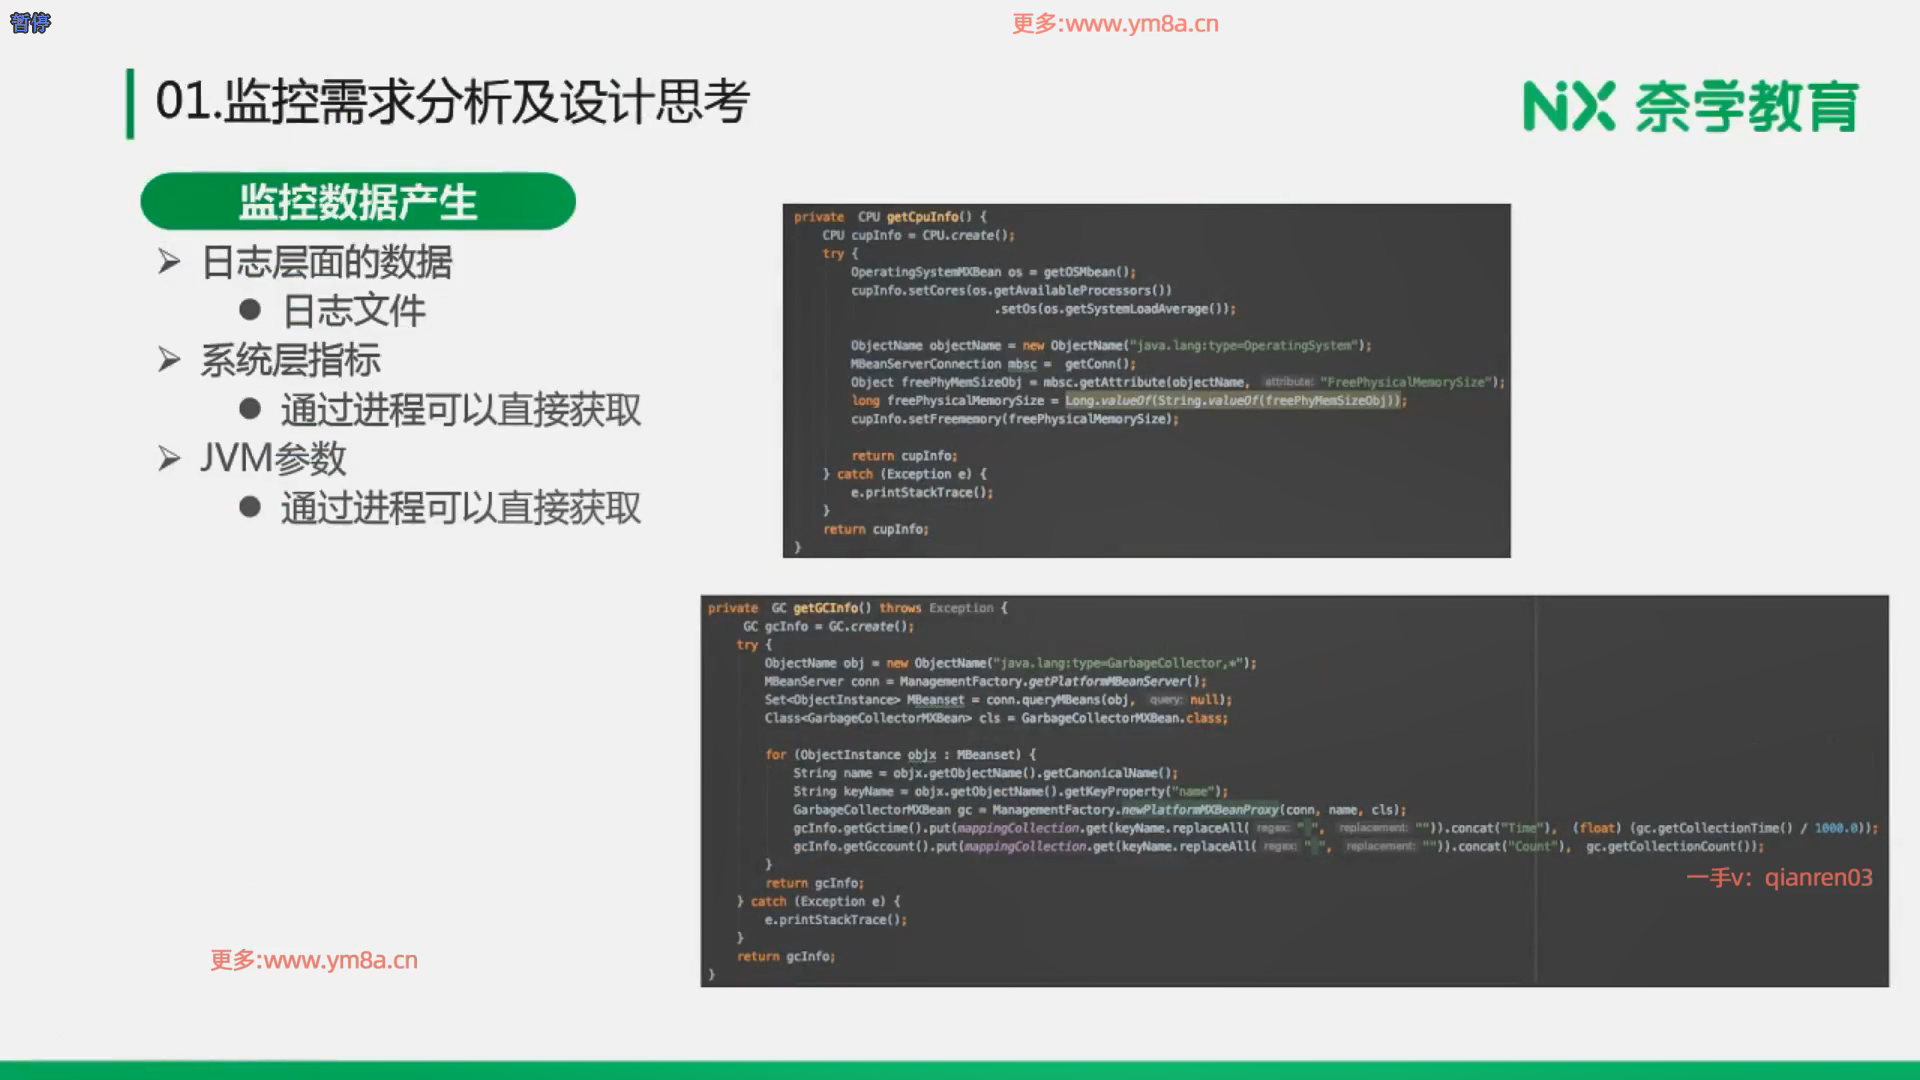The image size is (1920, 1080).
Task: Click the arrow bullet before 日志层面的数据
Action: tap(169, 262)
